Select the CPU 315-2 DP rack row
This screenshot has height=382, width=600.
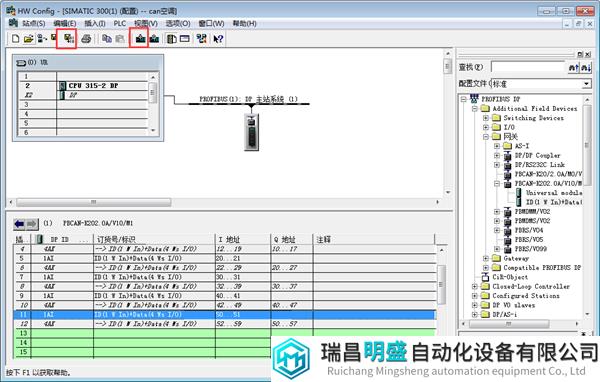83,86
